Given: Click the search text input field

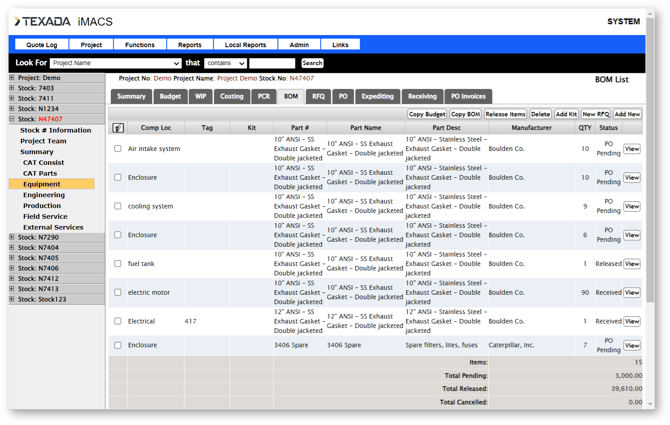Looking at the screenshot, I should pos(272,63).
